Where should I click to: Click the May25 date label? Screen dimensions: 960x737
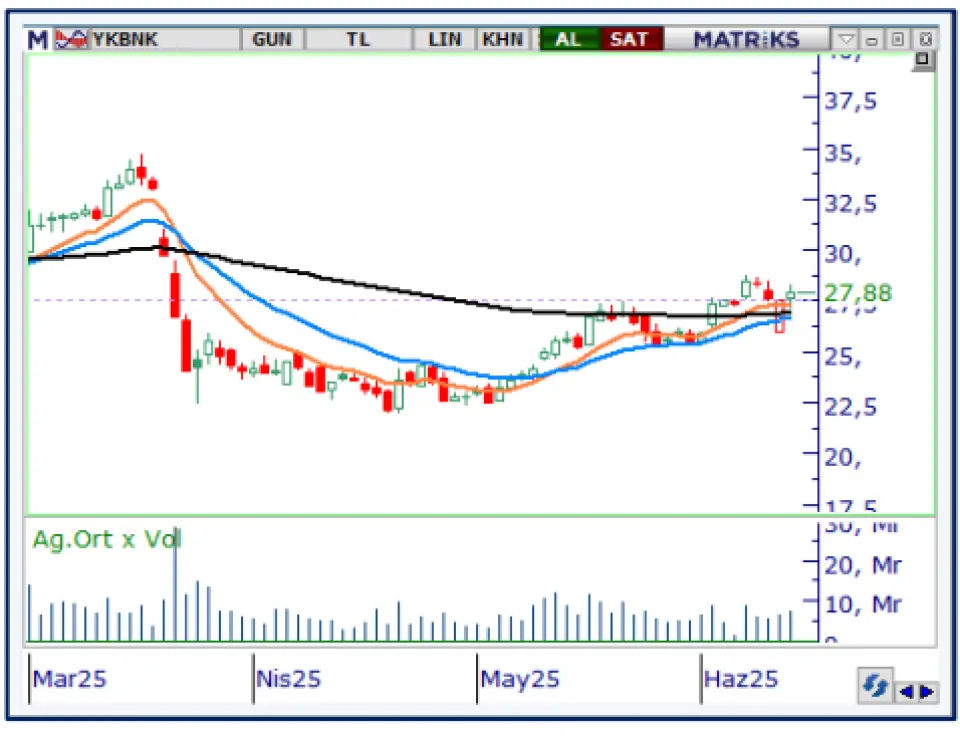[520, 679]
